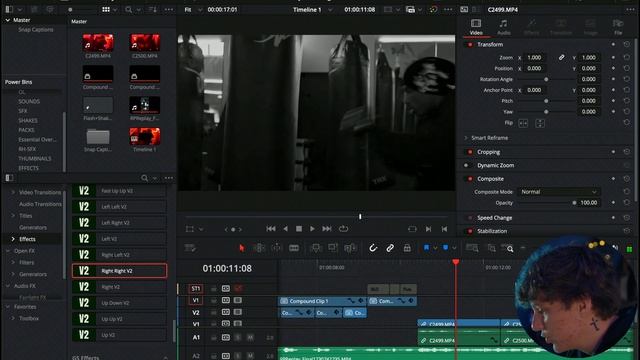Toggle timeline Snapping magnet icon
This screenshot has height=360, width=640.
coord(373,248)
